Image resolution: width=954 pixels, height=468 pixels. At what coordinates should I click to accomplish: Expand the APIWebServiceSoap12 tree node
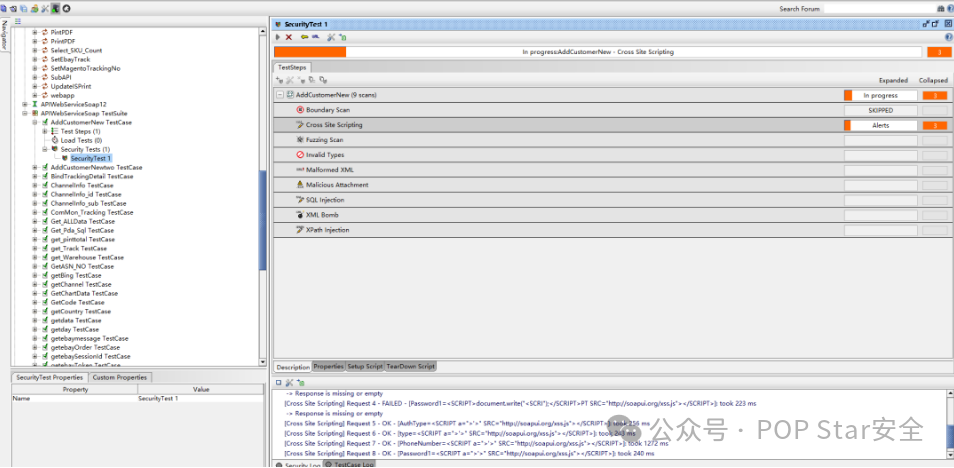(25, 104)
